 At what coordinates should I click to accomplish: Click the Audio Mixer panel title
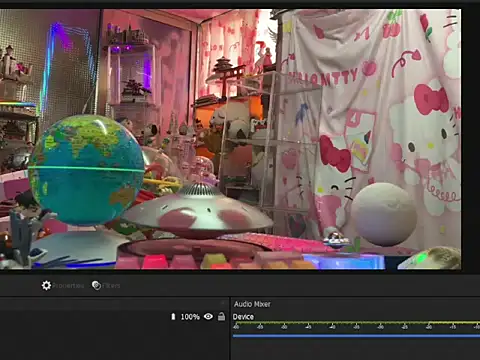pyautogui.click(x=252, y=304)
